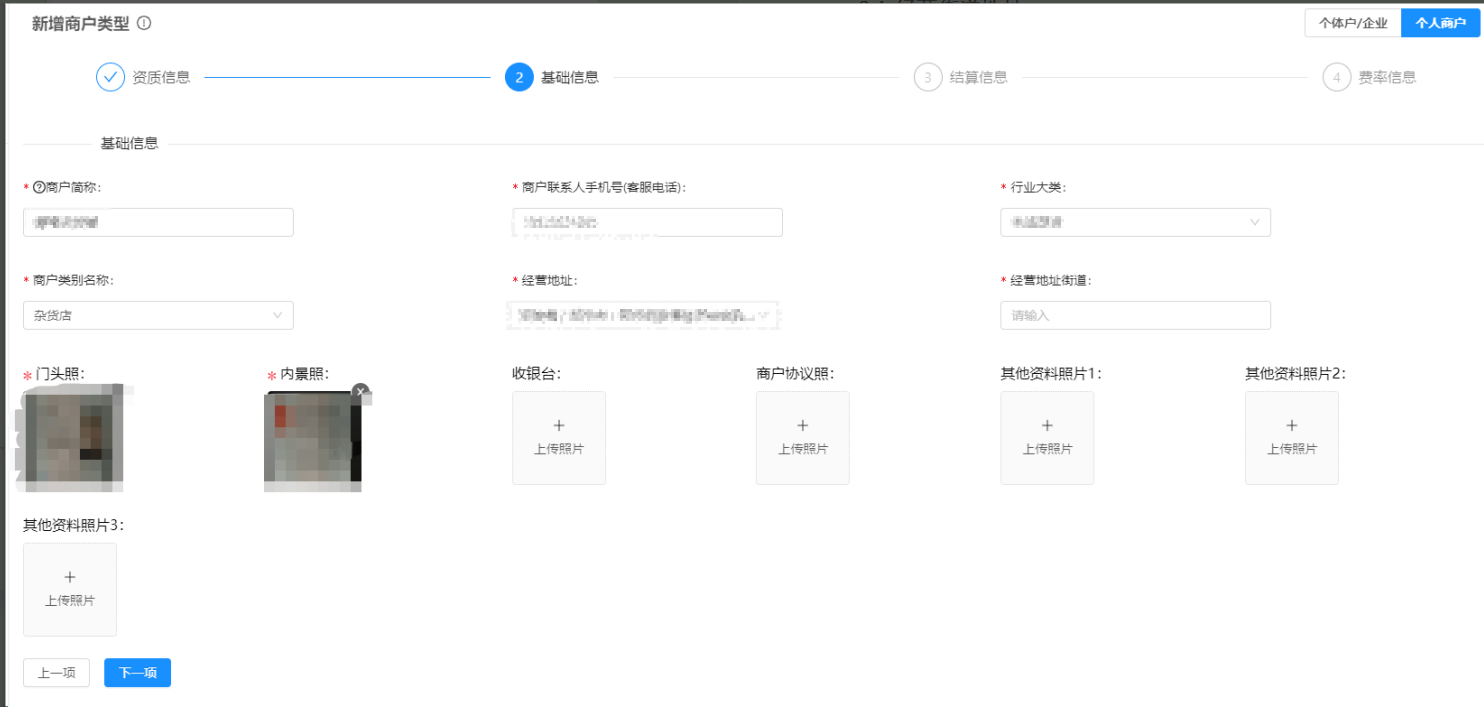
Task: Click the 商户联系人手机号 input field
Action: tap(647, 222)
